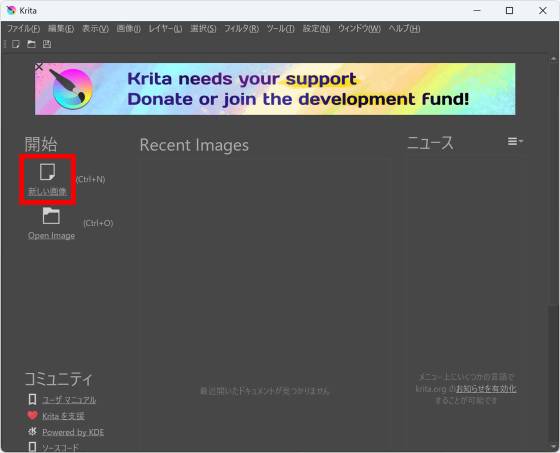Click the KDE gear icon
The width and height of the screenshot is (560, 453).
[x=32, y=432]
